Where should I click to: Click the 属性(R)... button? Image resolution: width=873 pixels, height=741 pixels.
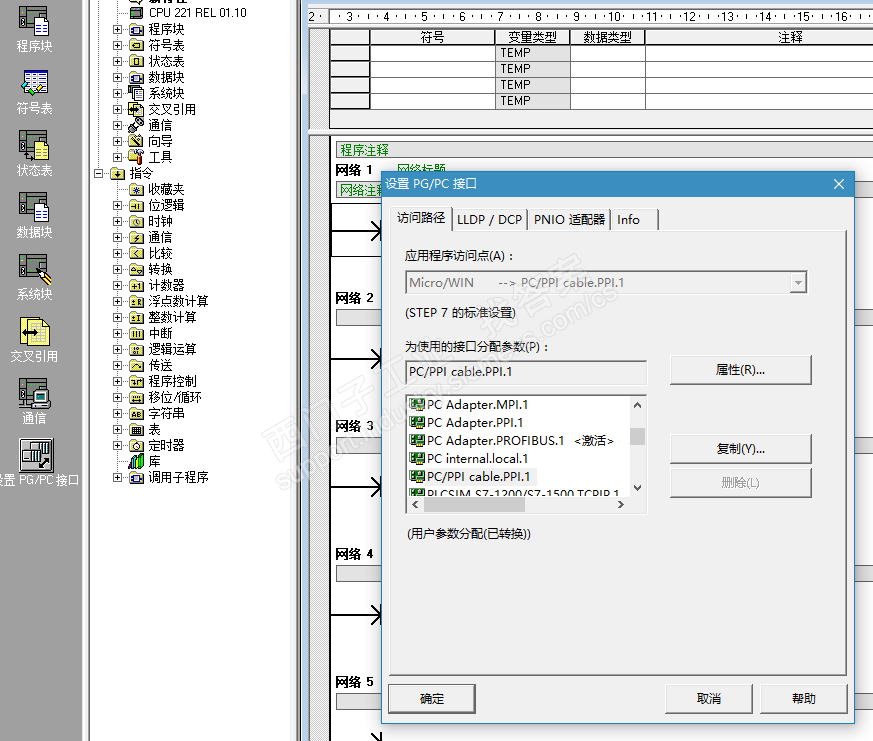740,370
